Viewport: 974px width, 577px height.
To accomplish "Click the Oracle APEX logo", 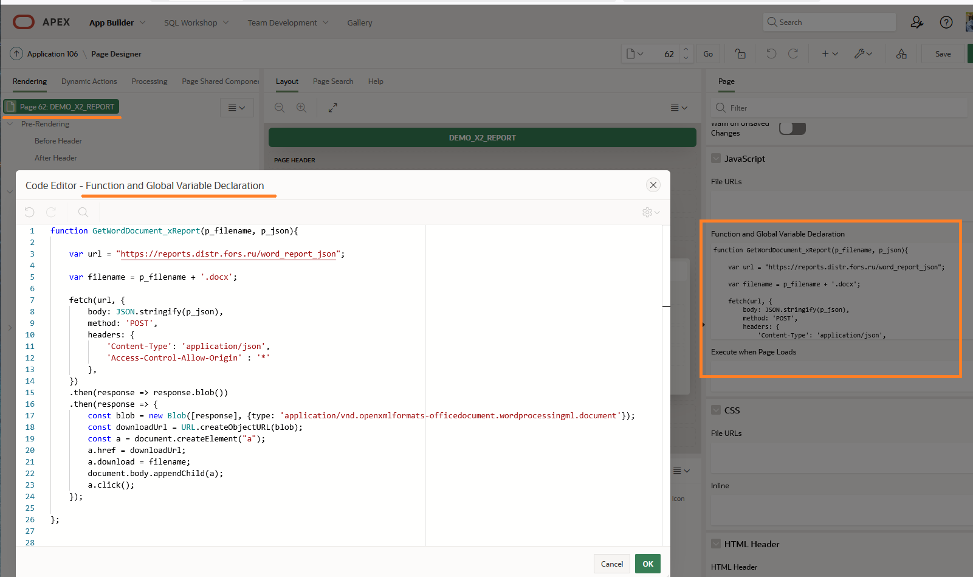I will (24, 22).
